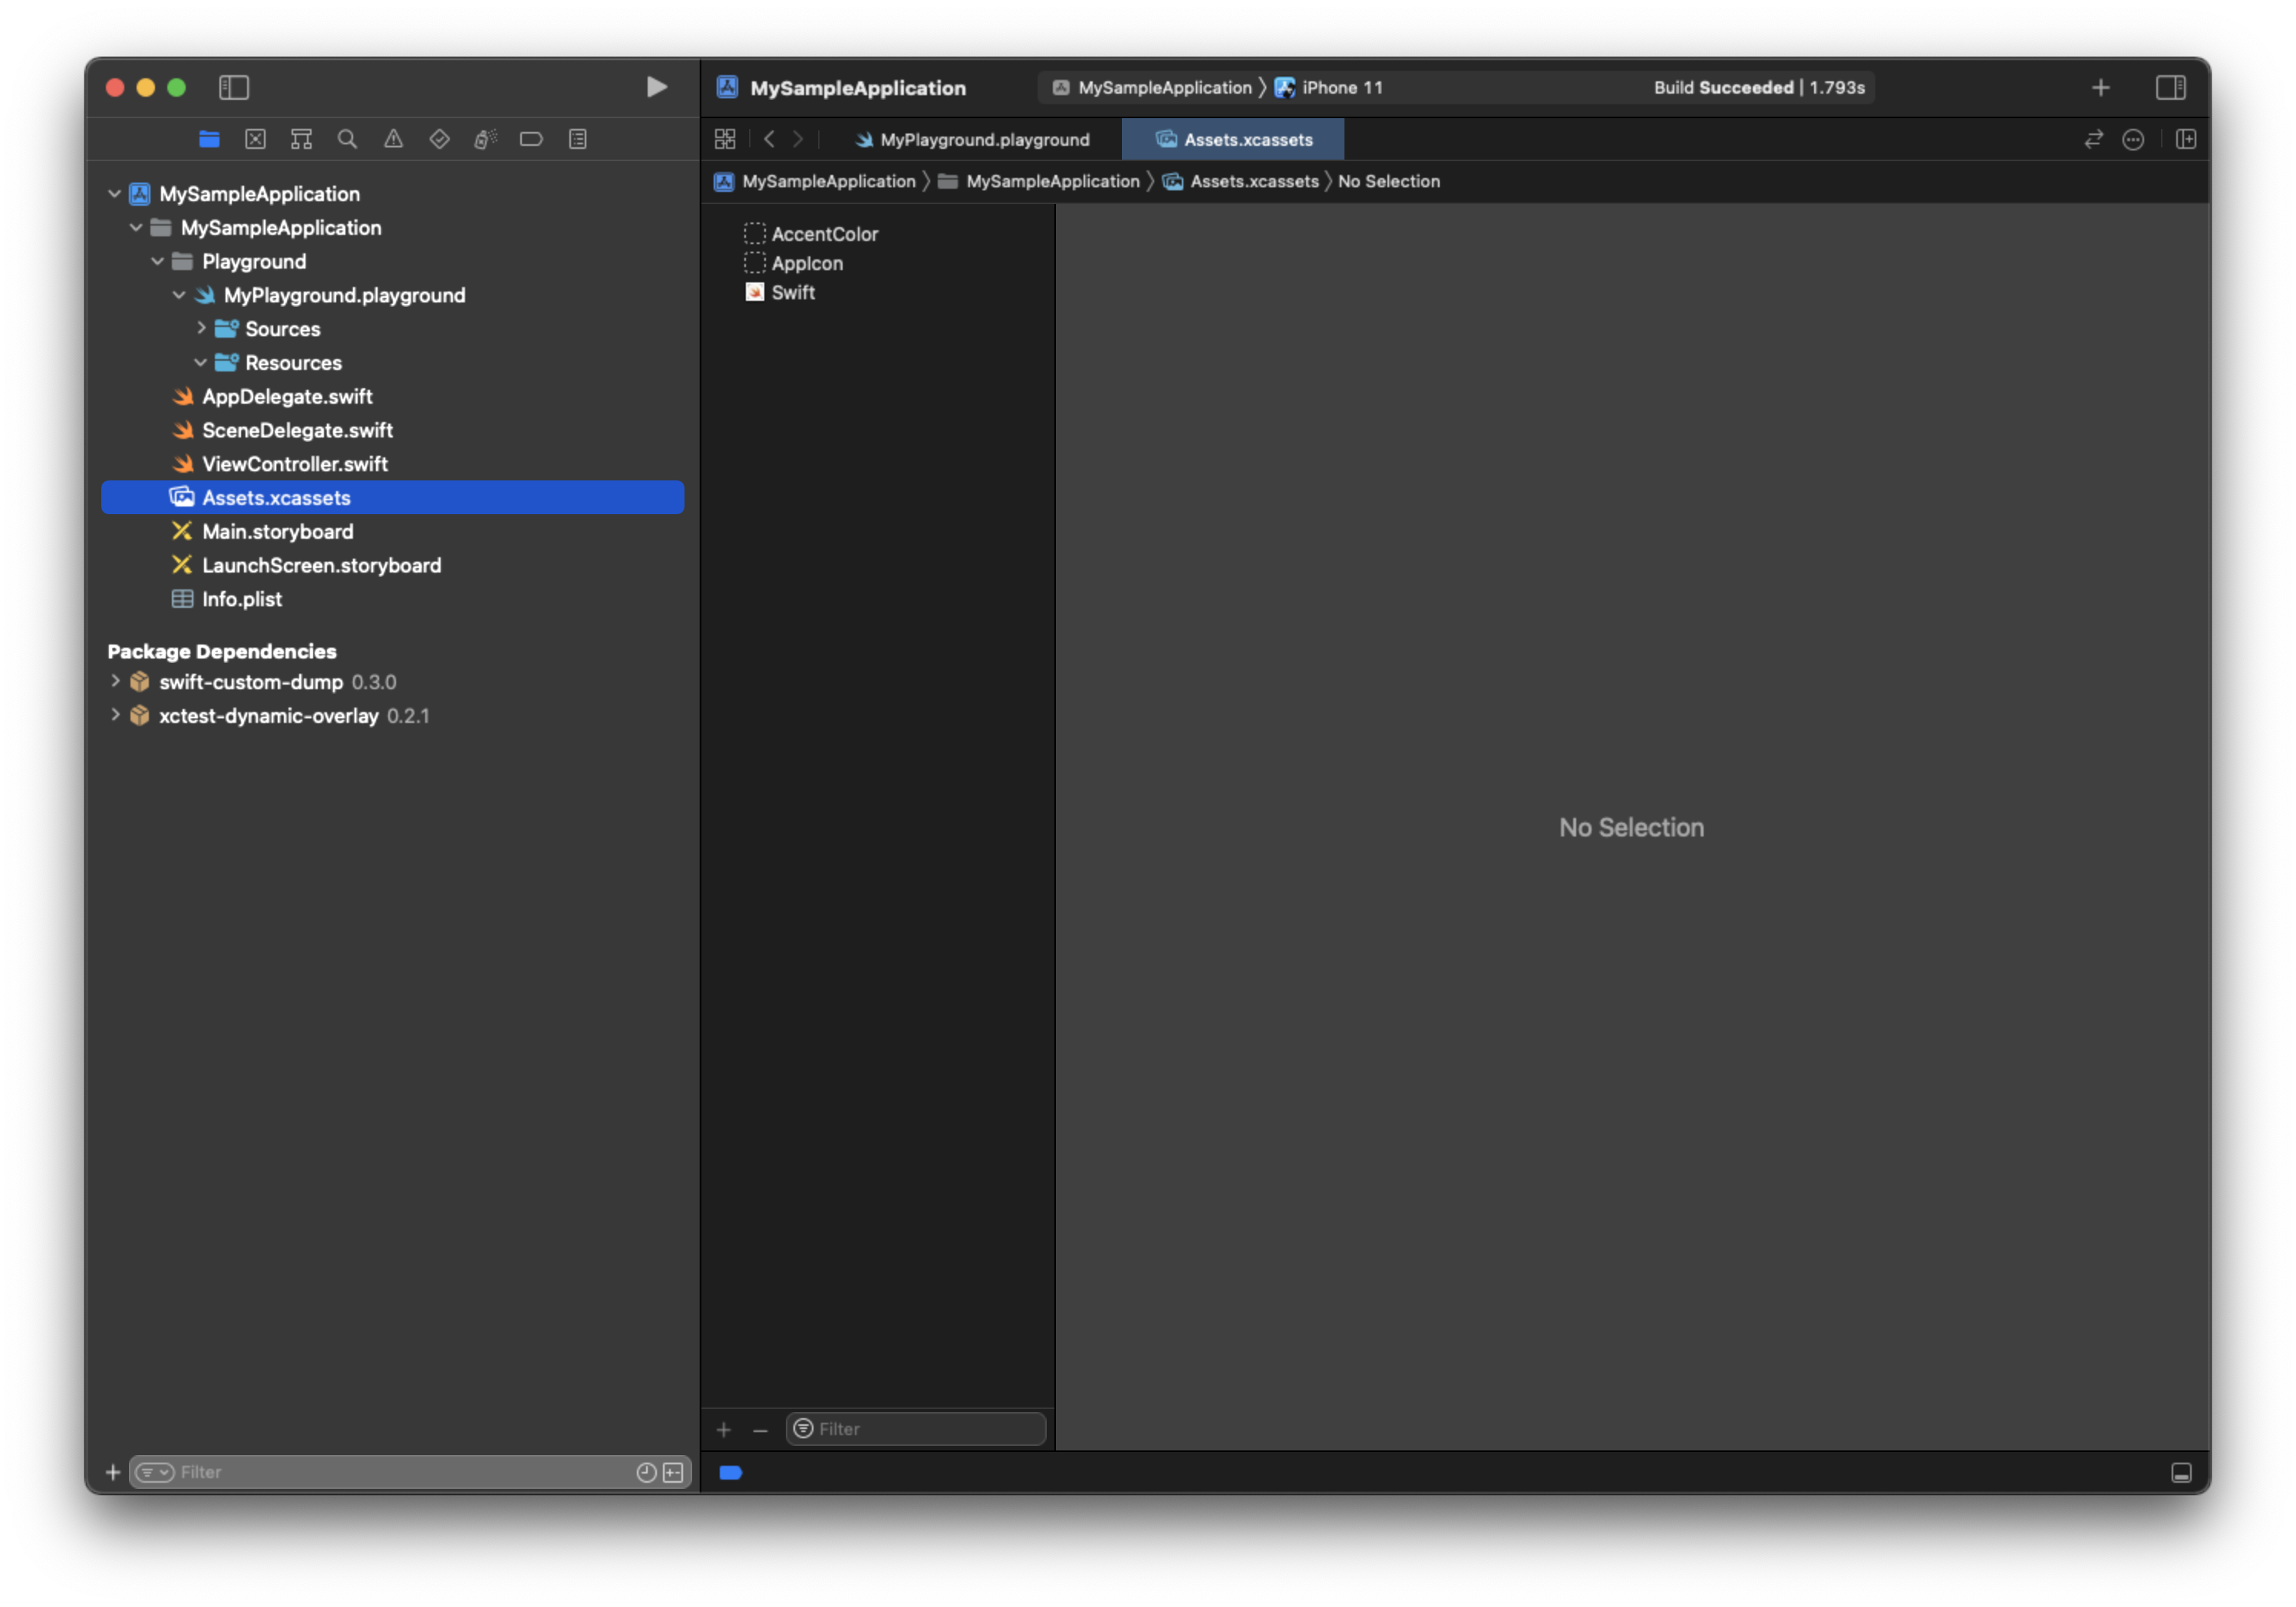Open the Debug navigator icon
The image size is (2296, 1607).
tap(485, 139)
